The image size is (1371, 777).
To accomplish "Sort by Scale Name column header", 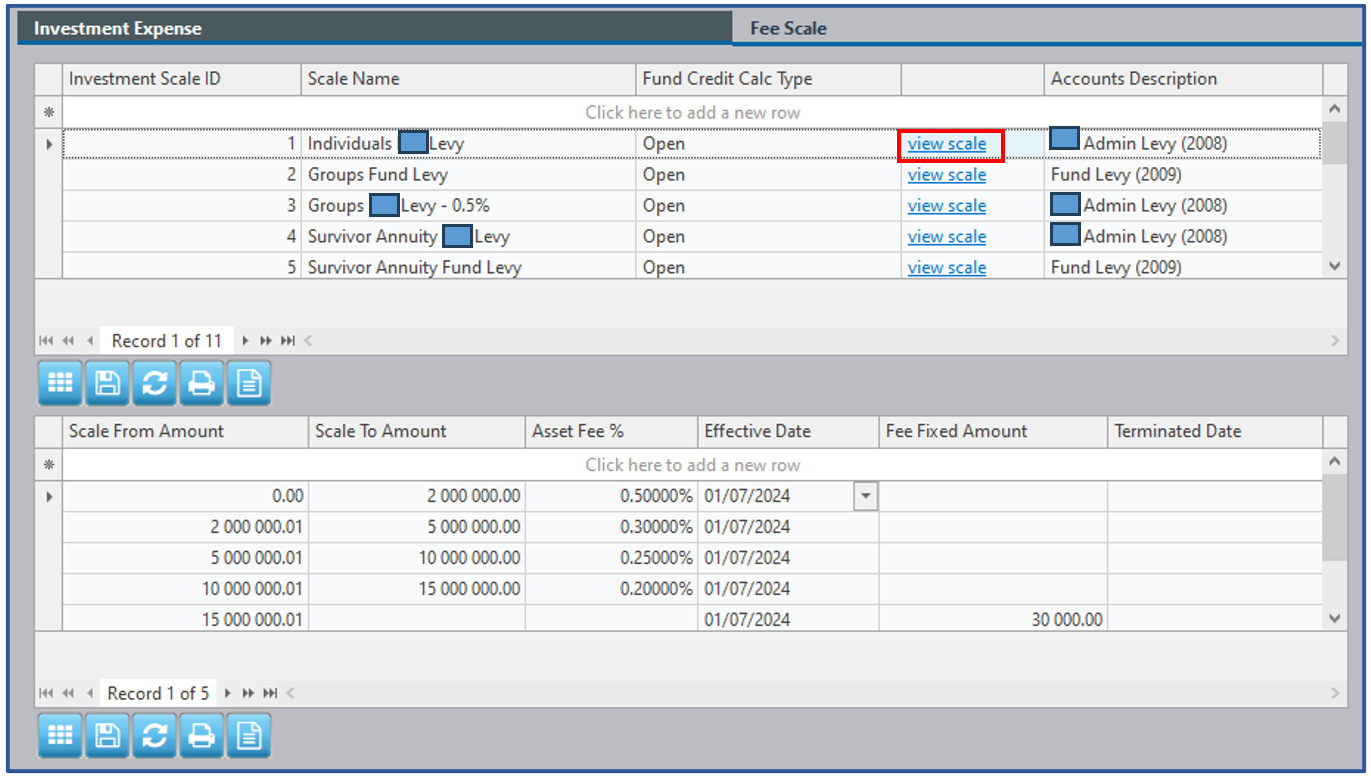I will [468, 79].
